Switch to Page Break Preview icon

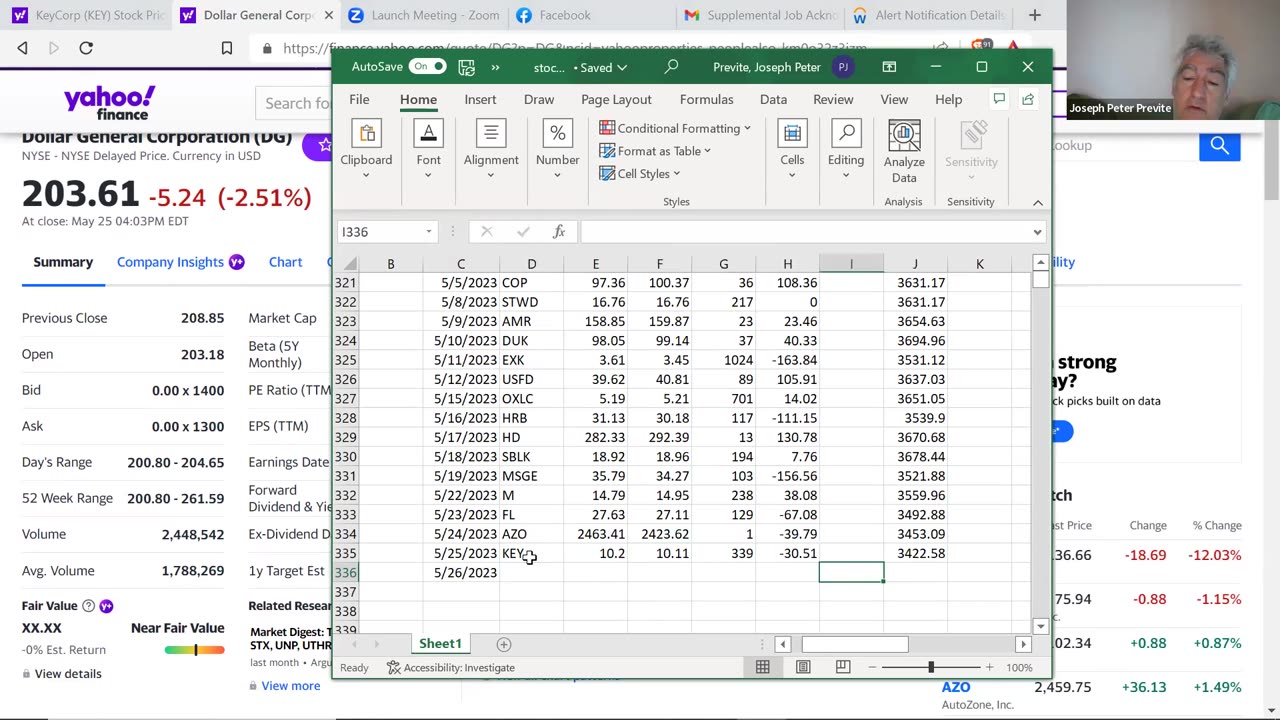coord(843,667)
